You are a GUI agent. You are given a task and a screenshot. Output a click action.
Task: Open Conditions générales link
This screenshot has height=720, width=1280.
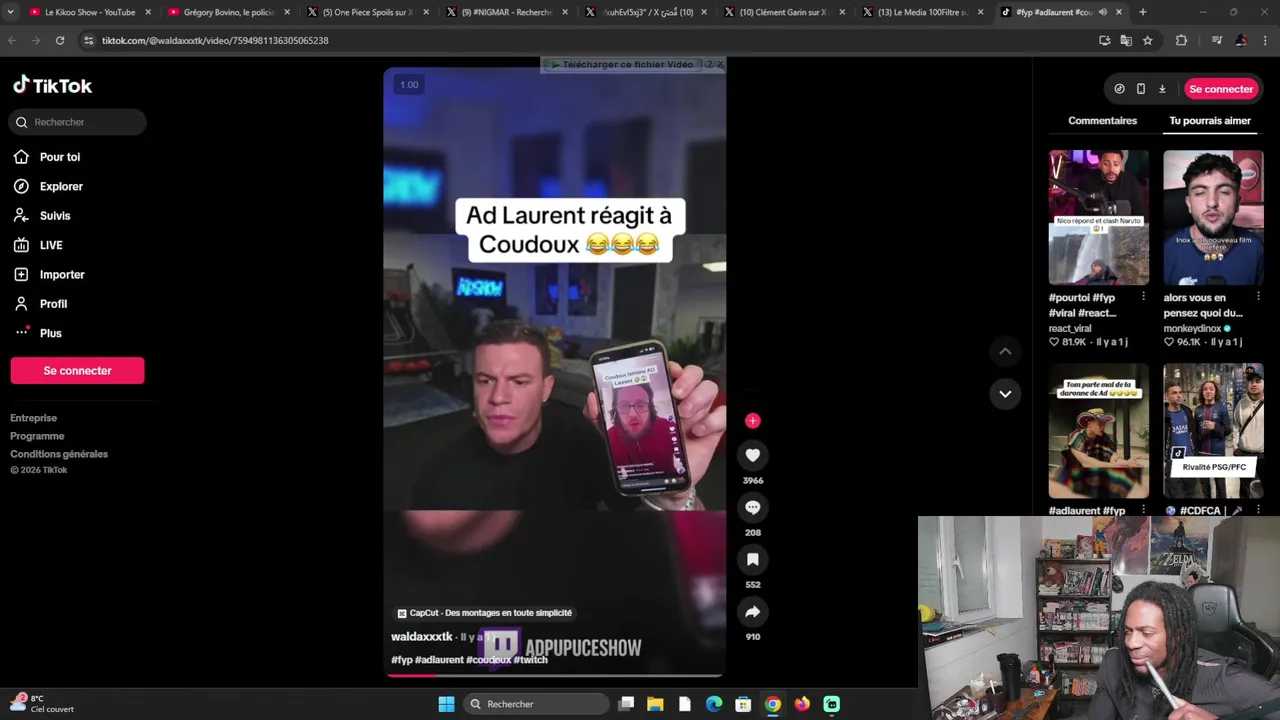click(59, 454)
